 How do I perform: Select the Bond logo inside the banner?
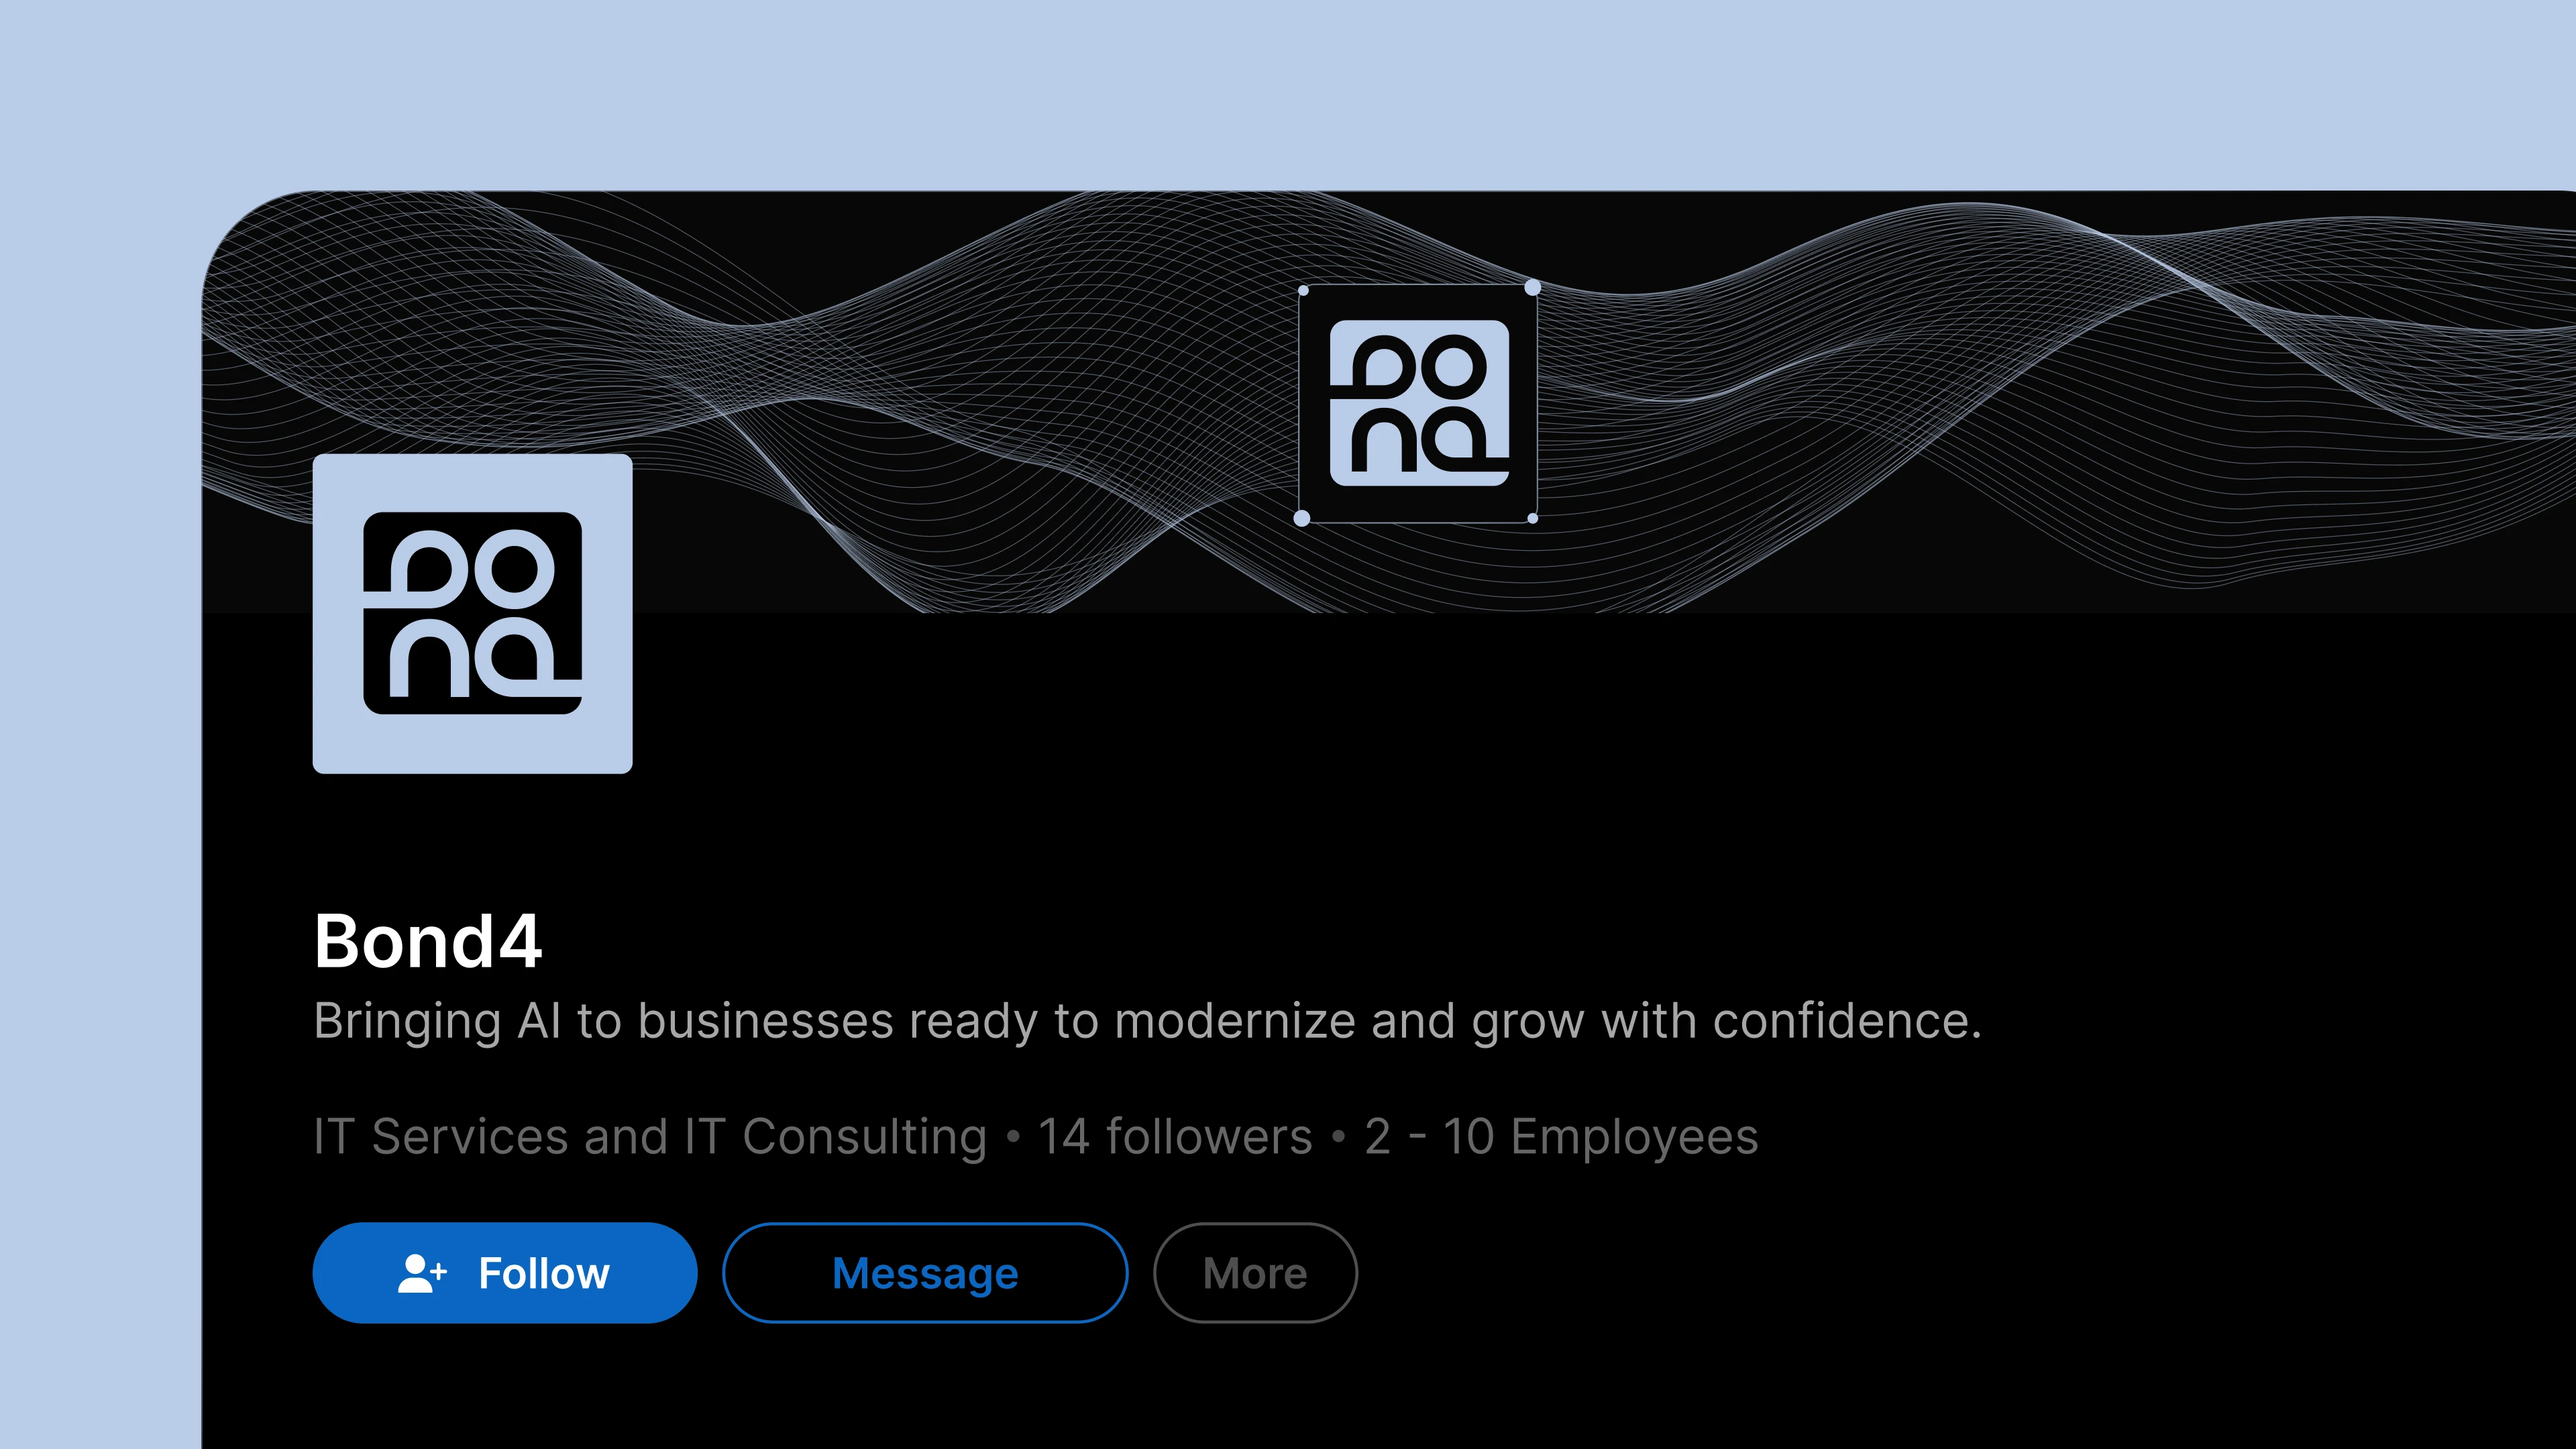(1418, 403)
